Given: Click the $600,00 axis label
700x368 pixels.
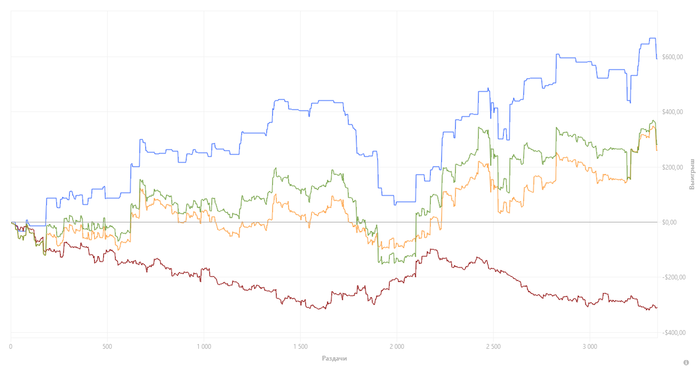Looking at the screenshot, I should coord(672,57).
